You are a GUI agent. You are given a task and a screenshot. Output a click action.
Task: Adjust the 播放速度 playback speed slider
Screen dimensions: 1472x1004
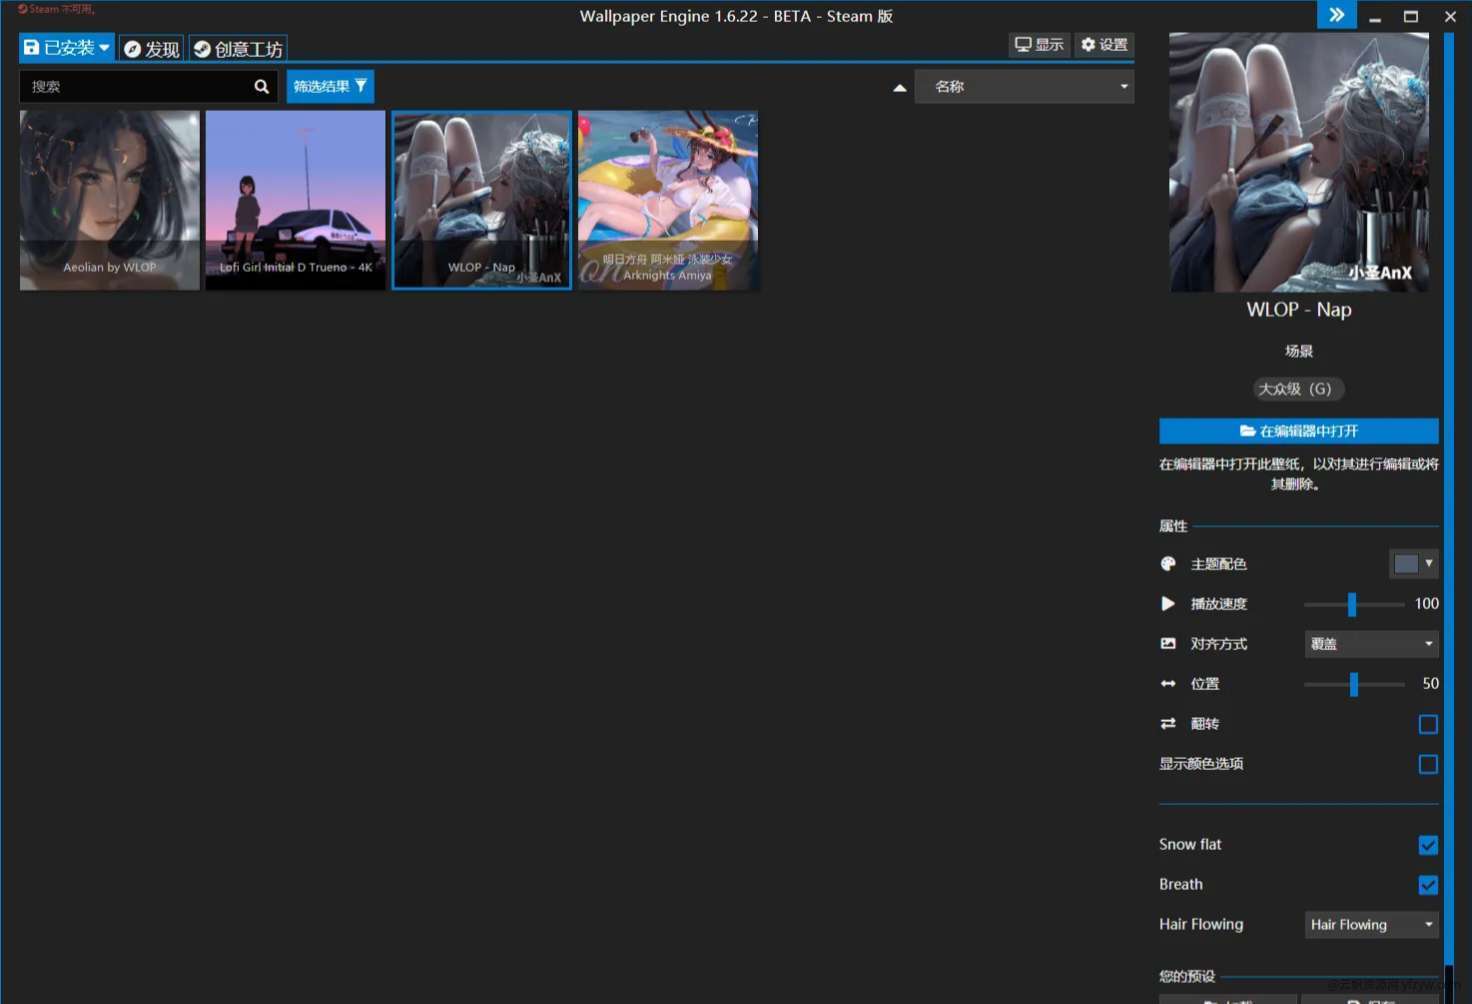pyautogui.click(x=1352, y=604)
